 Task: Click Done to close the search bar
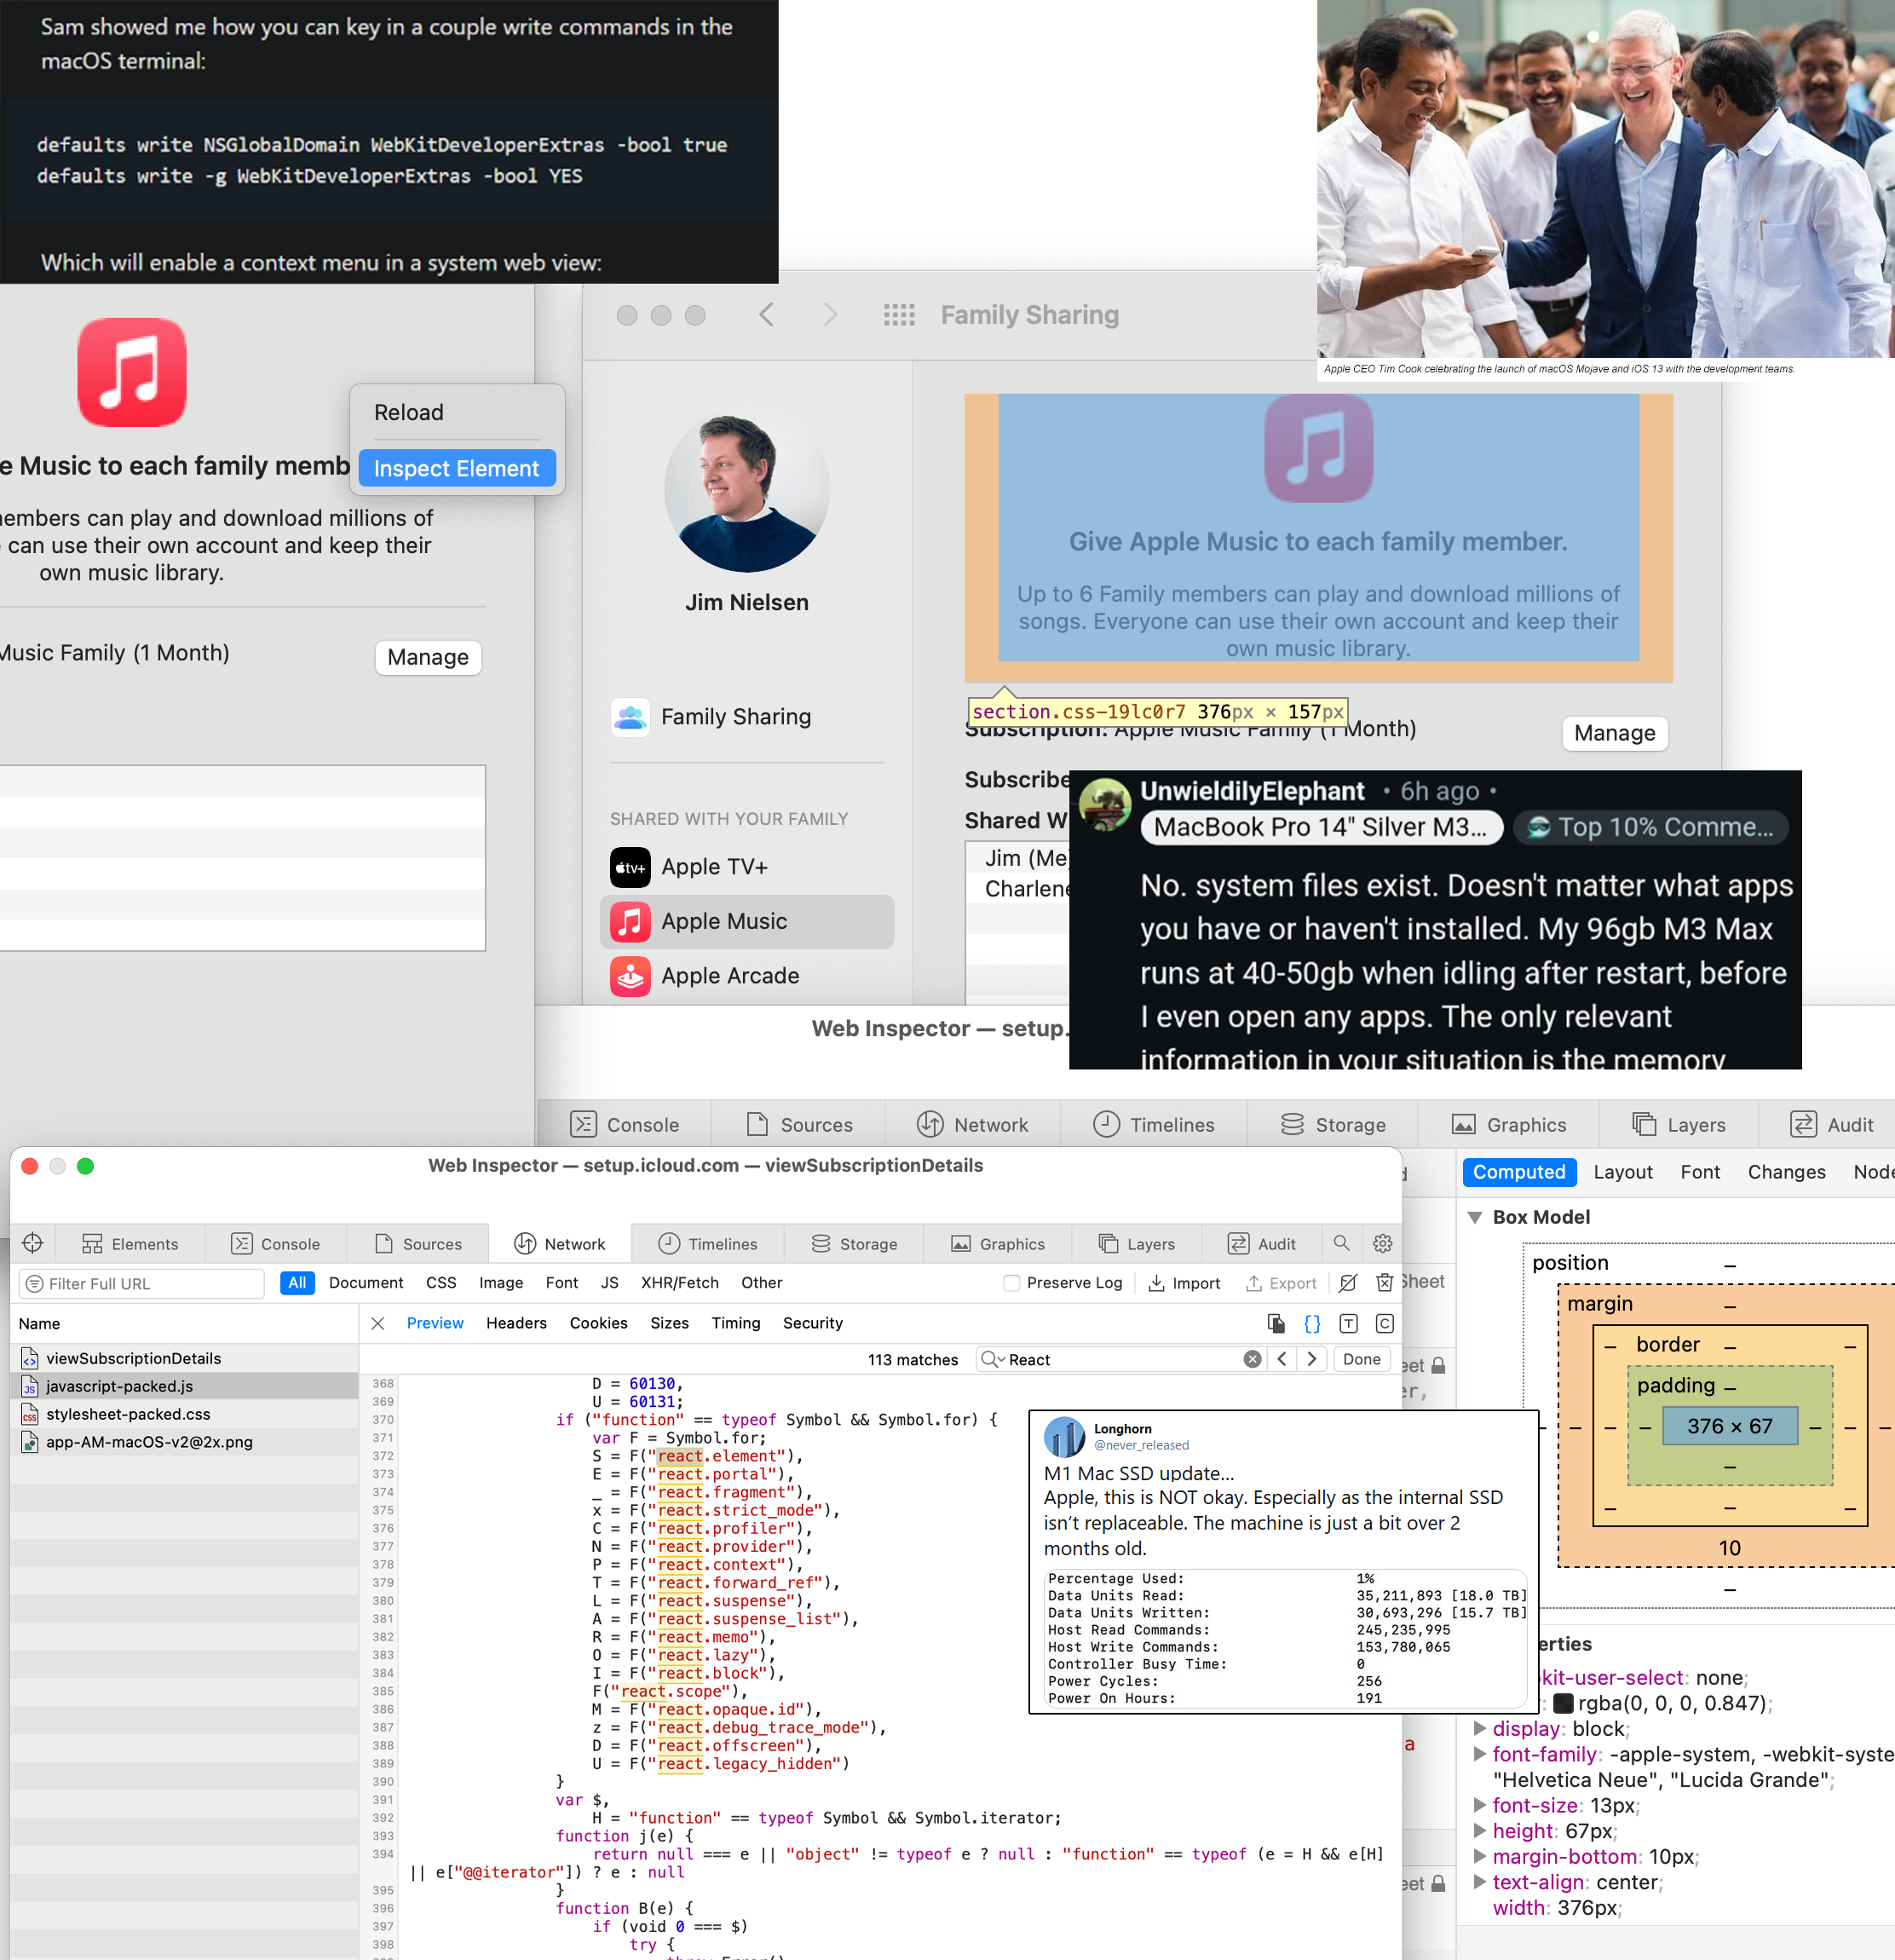[x=1361, y=1359]
